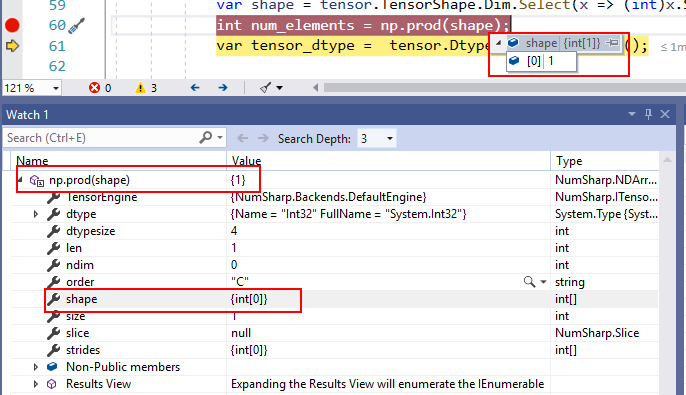Click the horizontal scrollbar left arrow in editor
The width and height of the screenshot is (686, 395).
pos(315,87)
